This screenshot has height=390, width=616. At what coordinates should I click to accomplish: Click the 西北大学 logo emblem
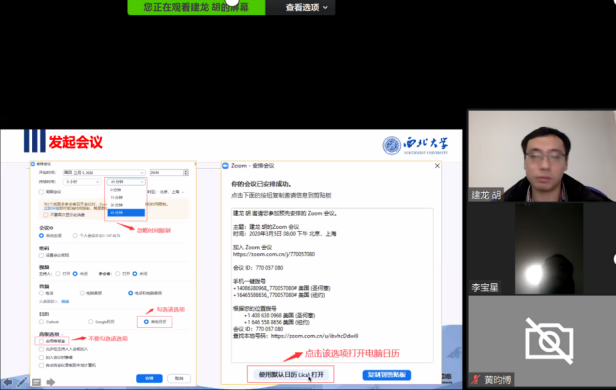(x=392, y=146)
